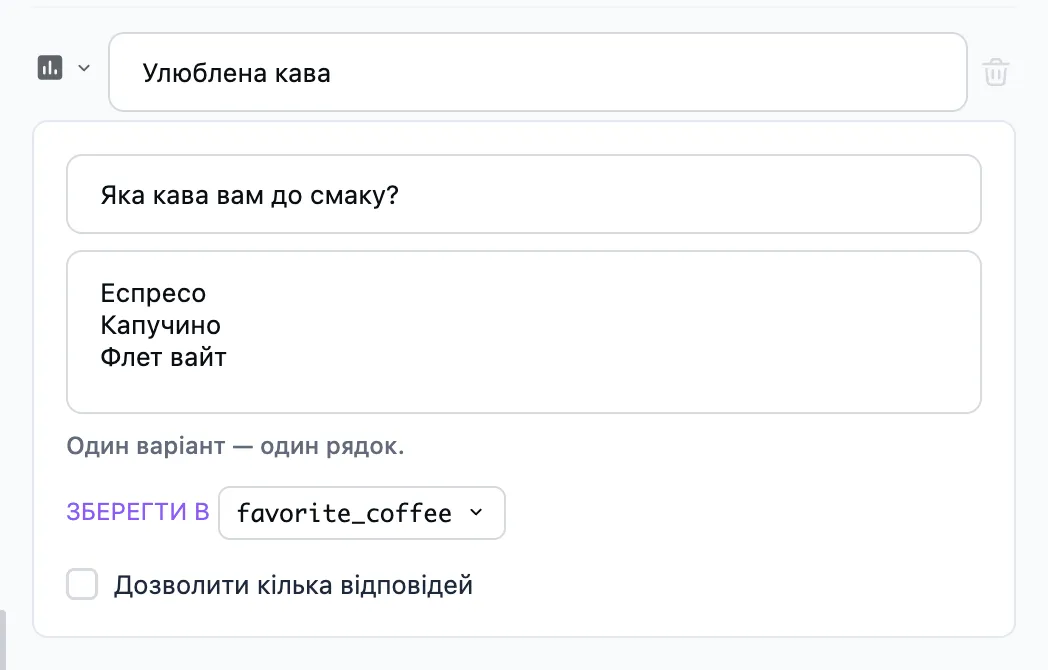
Task: Open the favorite_coffee variable dropdown
Action: click(362, 513)
